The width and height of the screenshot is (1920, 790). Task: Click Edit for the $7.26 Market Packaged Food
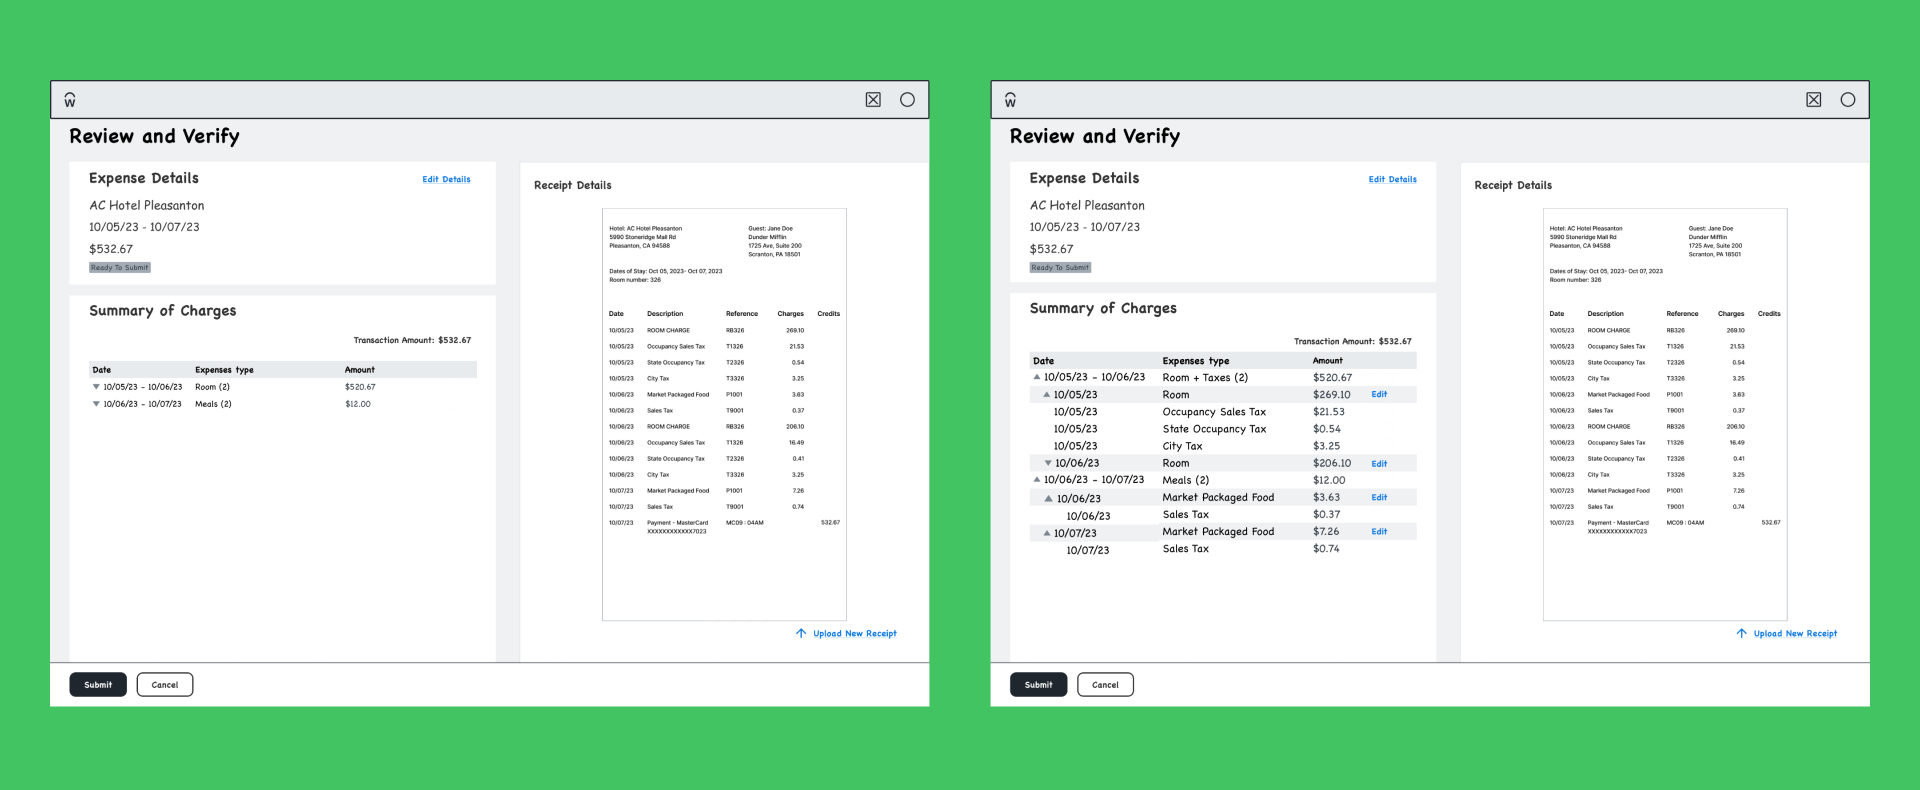1379,531
